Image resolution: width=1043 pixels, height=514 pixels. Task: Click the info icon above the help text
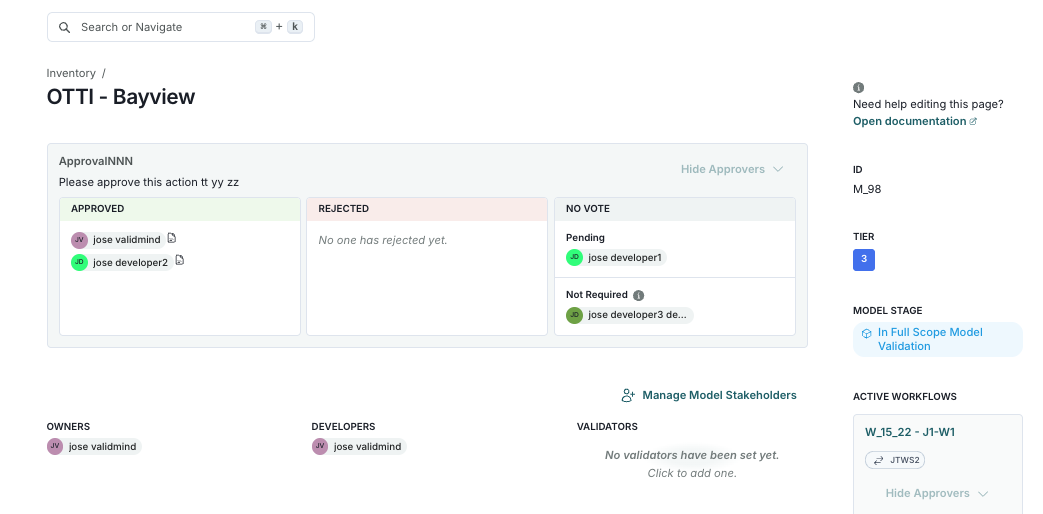pyautogui.click(x=858, y=88)
